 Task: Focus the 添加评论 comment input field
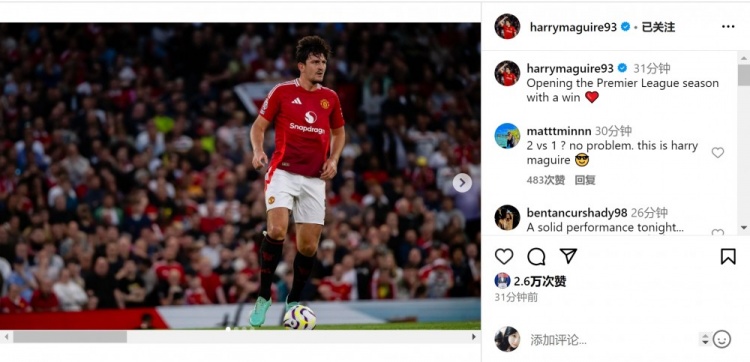tap(612, 340)
